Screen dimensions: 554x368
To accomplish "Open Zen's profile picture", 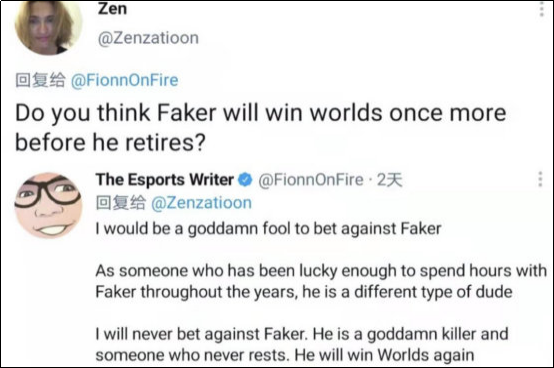I will pos(48,28).
